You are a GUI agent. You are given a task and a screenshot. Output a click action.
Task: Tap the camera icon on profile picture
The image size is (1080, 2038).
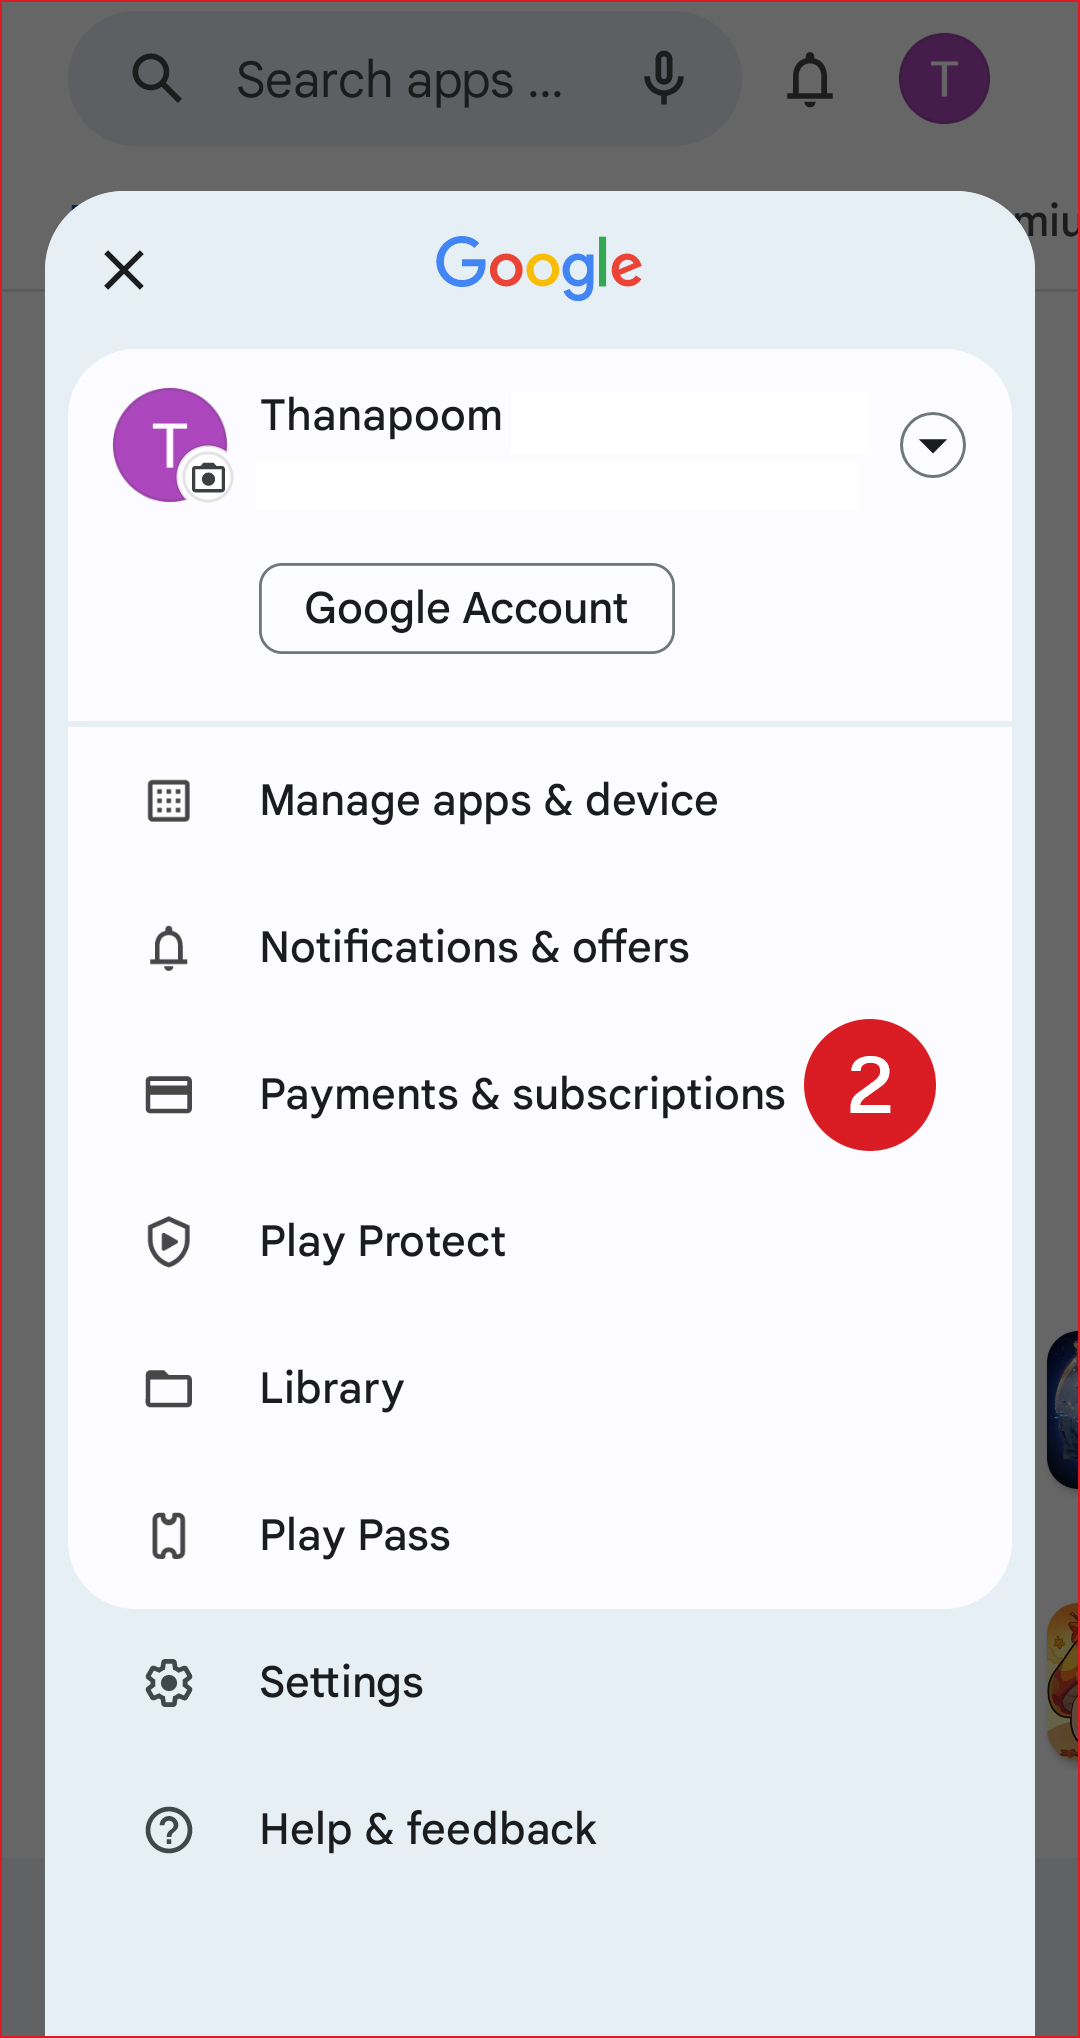[x=208, y=478]
